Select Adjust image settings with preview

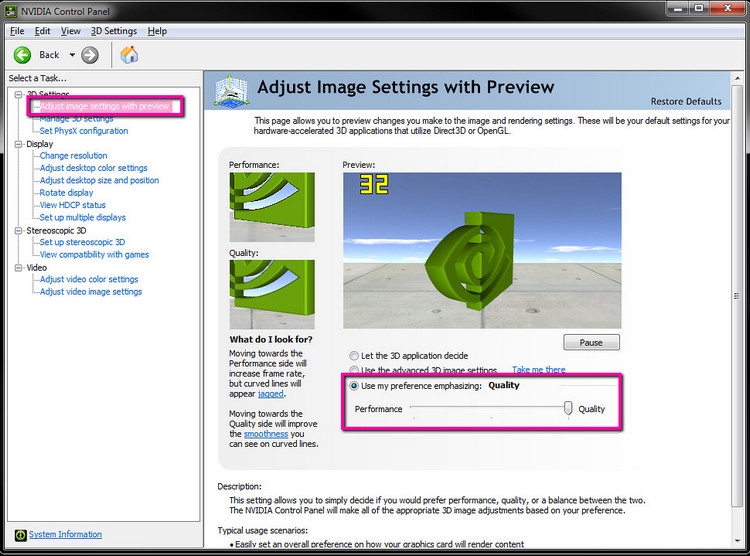pos(104,106)
